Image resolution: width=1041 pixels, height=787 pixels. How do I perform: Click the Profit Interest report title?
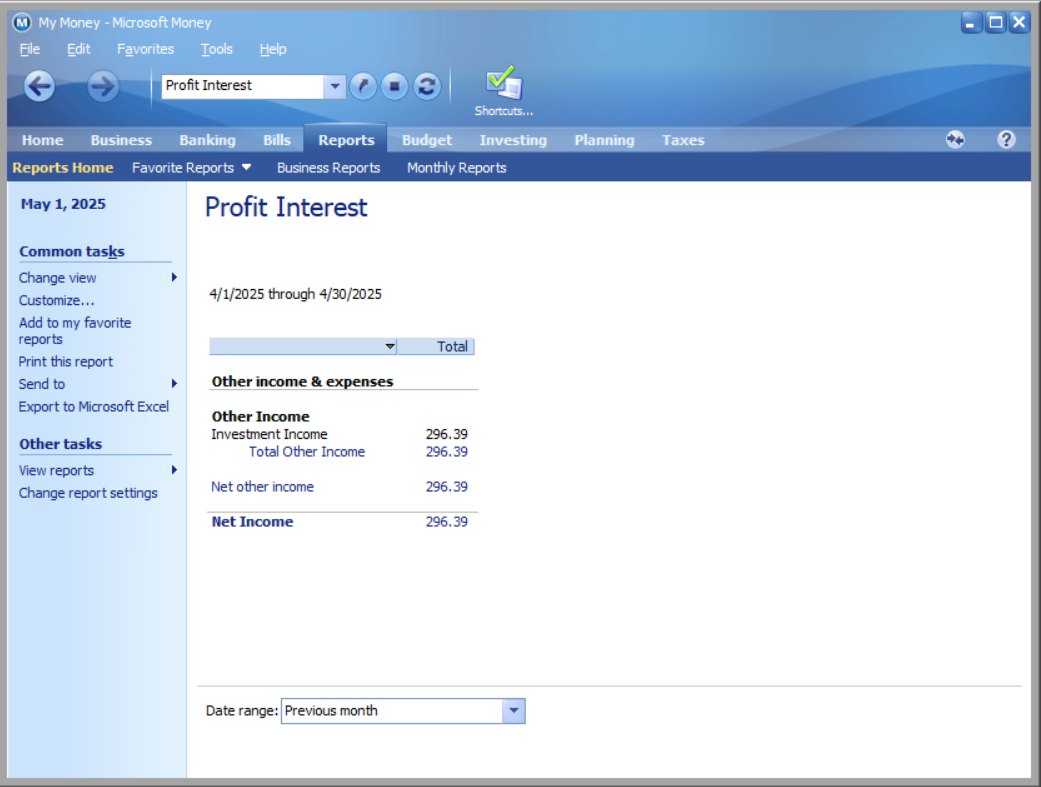(286, 207)
